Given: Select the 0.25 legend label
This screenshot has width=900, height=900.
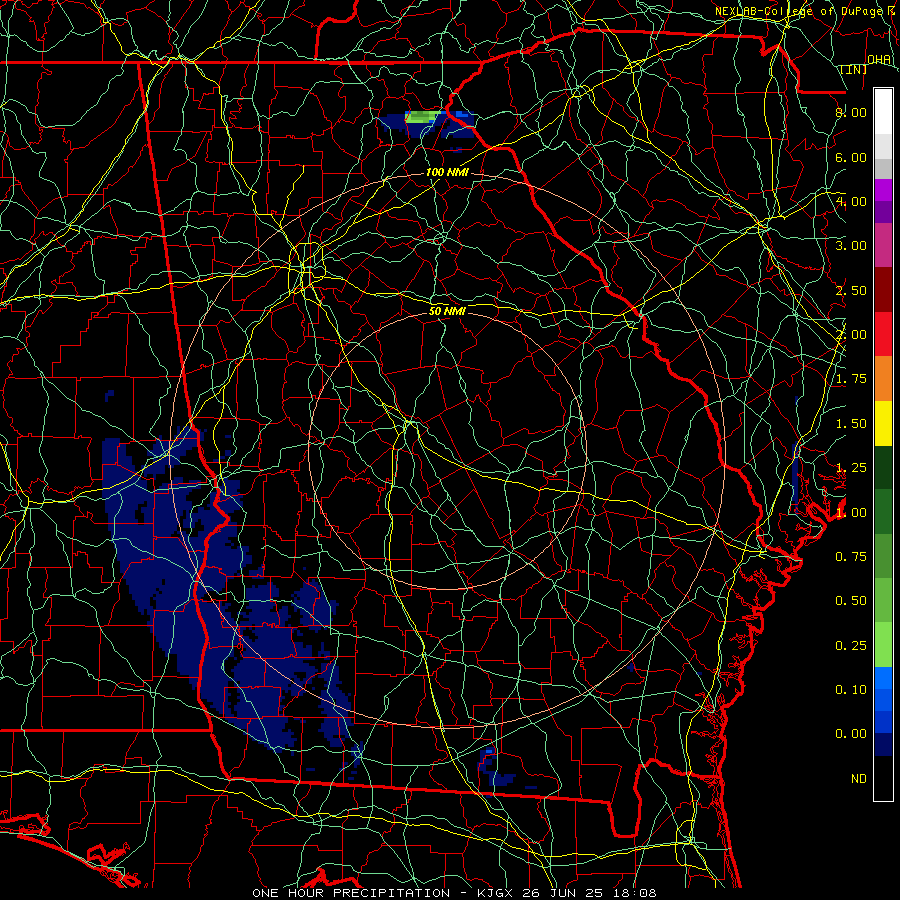Looking at the screenshot, I should click(x=851, y=646).
